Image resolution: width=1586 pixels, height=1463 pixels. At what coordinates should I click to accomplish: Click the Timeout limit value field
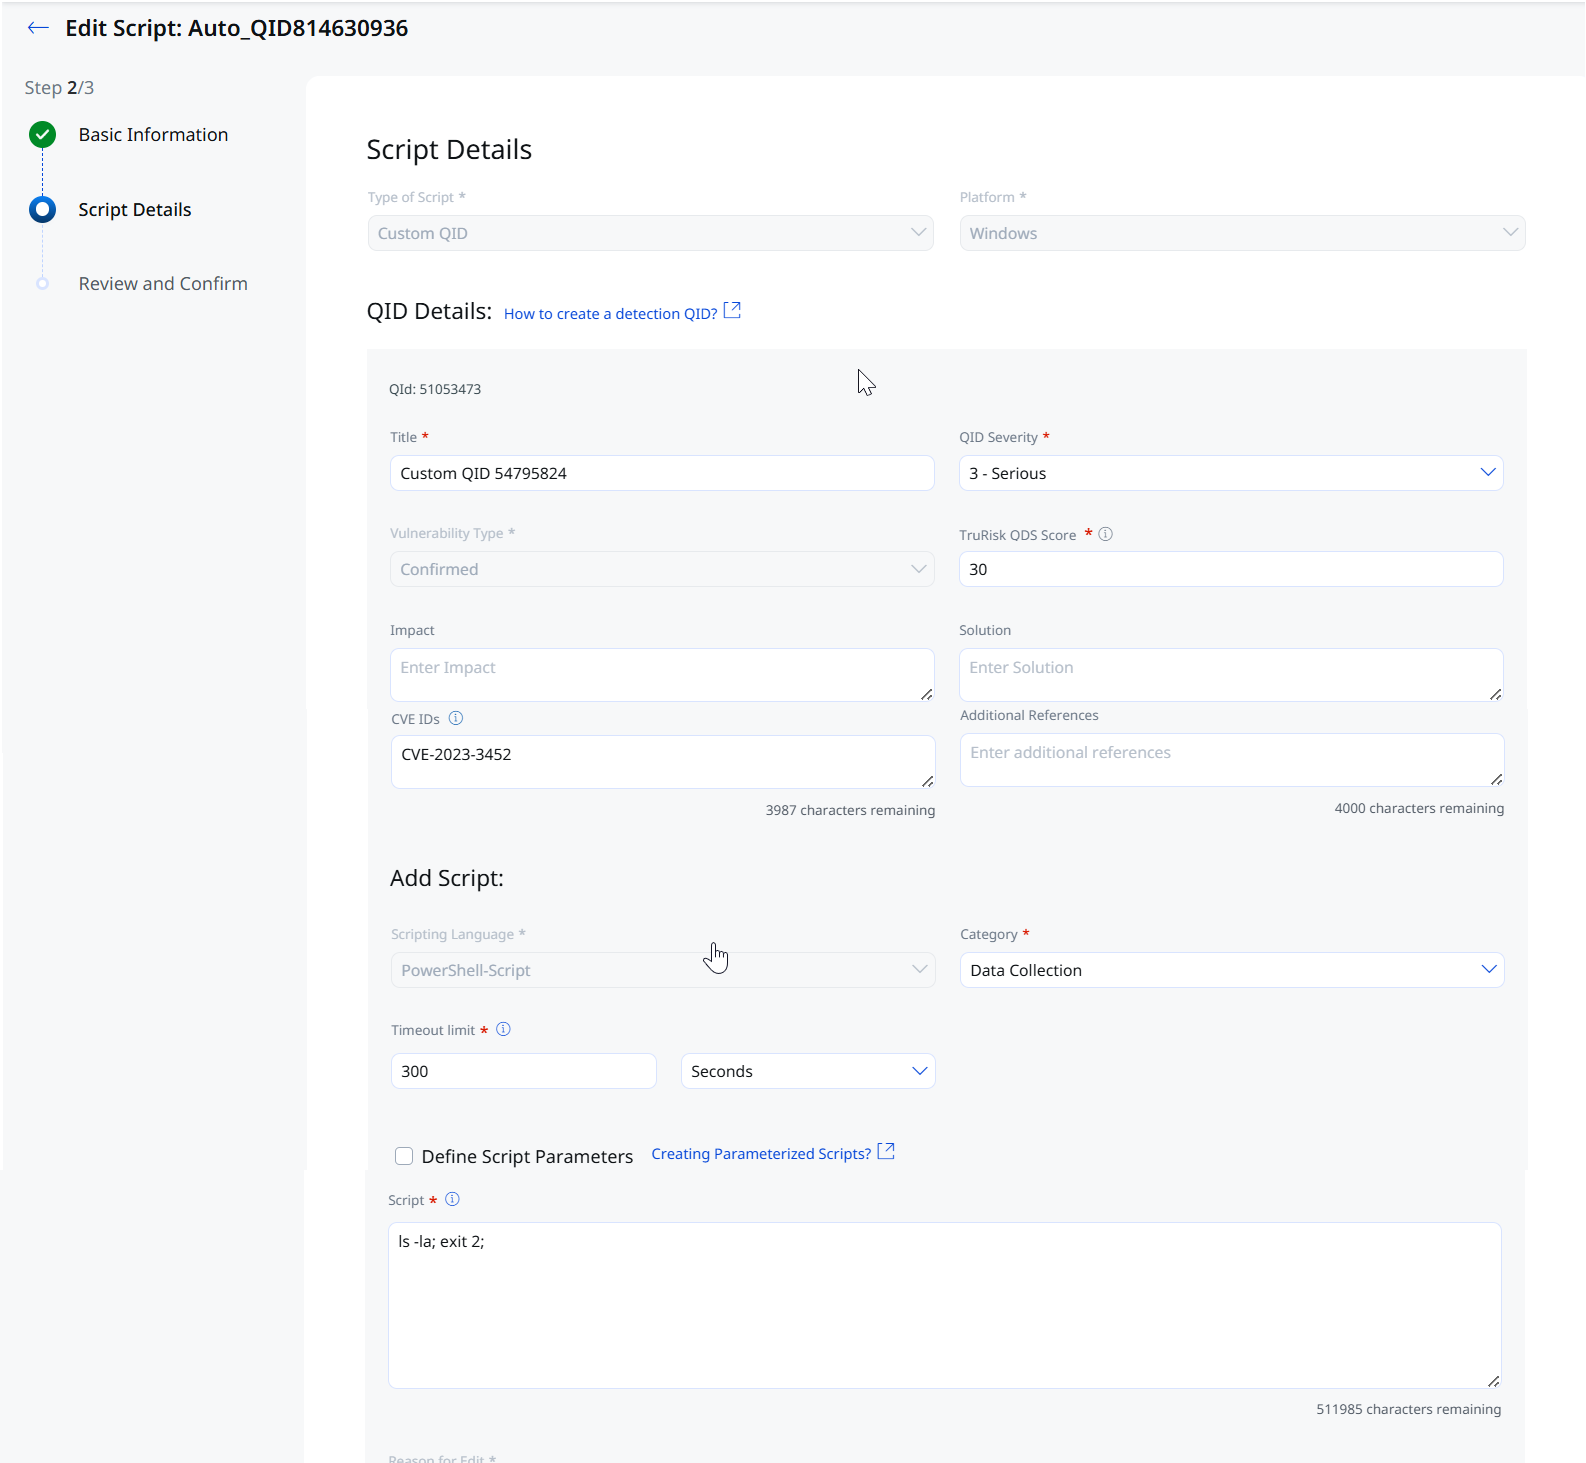(x=523, y=1071)
